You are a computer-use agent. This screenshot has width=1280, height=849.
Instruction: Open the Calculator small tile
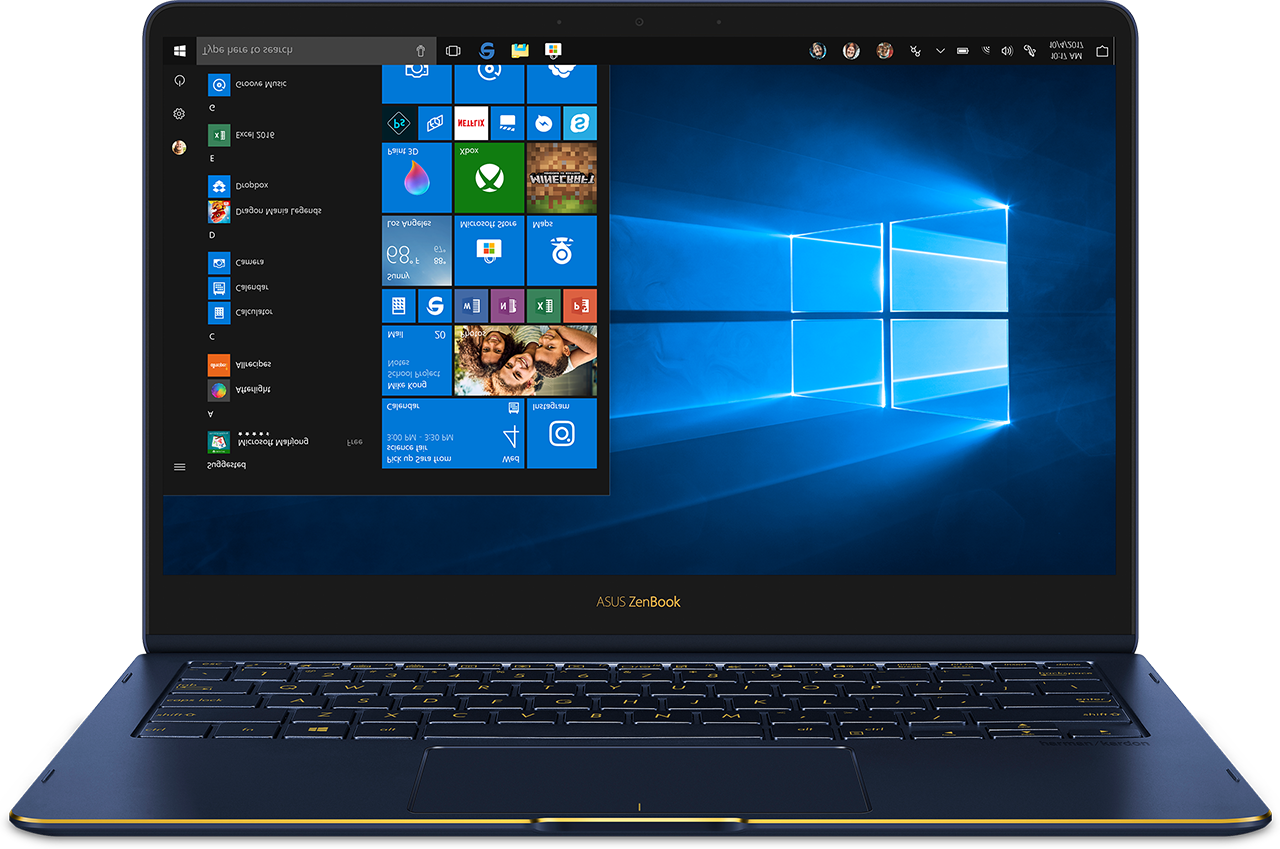pyautogui.click(x=399, y=306)
